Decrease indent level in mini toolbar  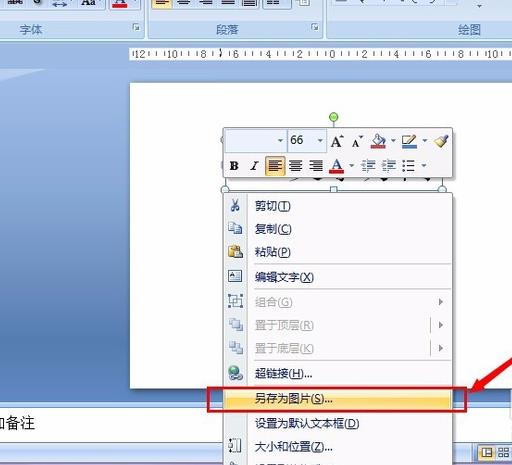coord(368,166)
